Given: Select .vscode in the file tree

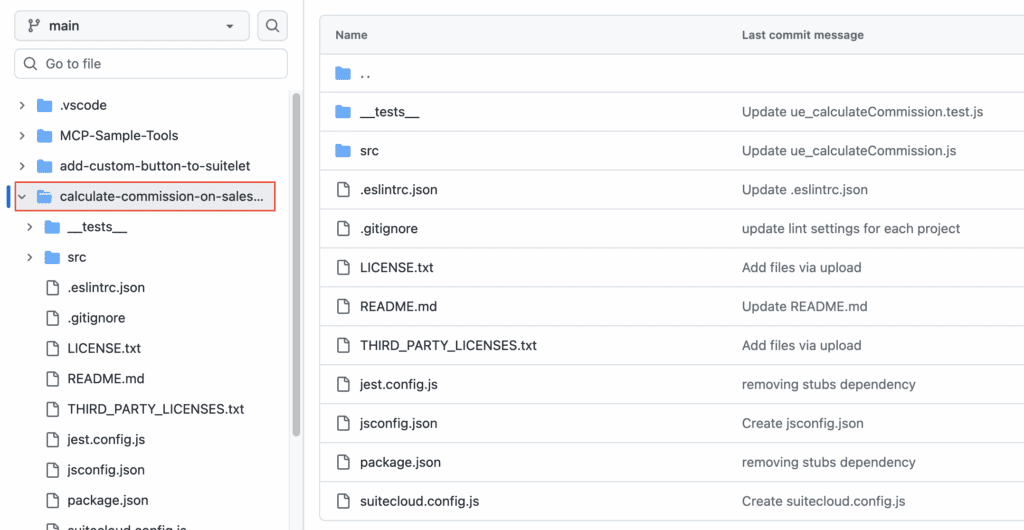Looking at the screenshot, I should (x=83, y=105).
